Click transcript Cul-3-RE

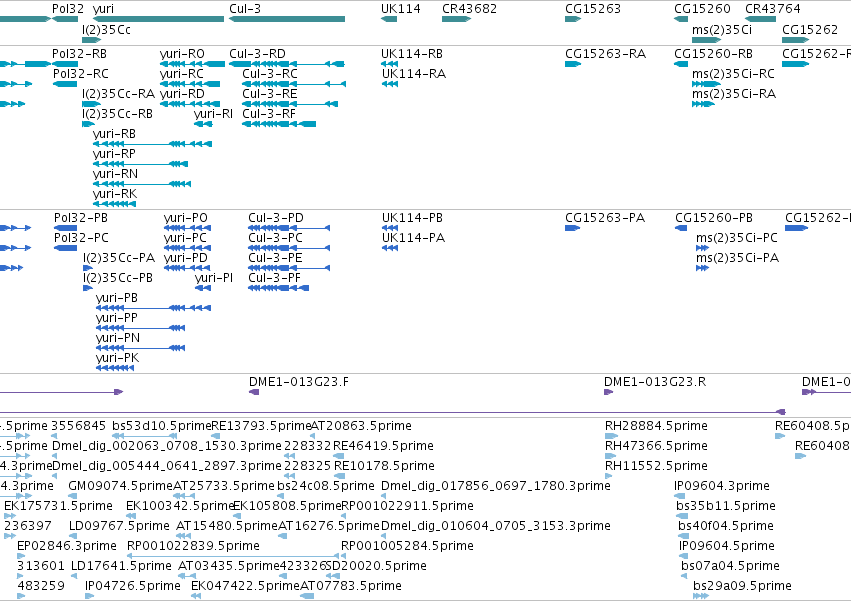pos(270,94)
